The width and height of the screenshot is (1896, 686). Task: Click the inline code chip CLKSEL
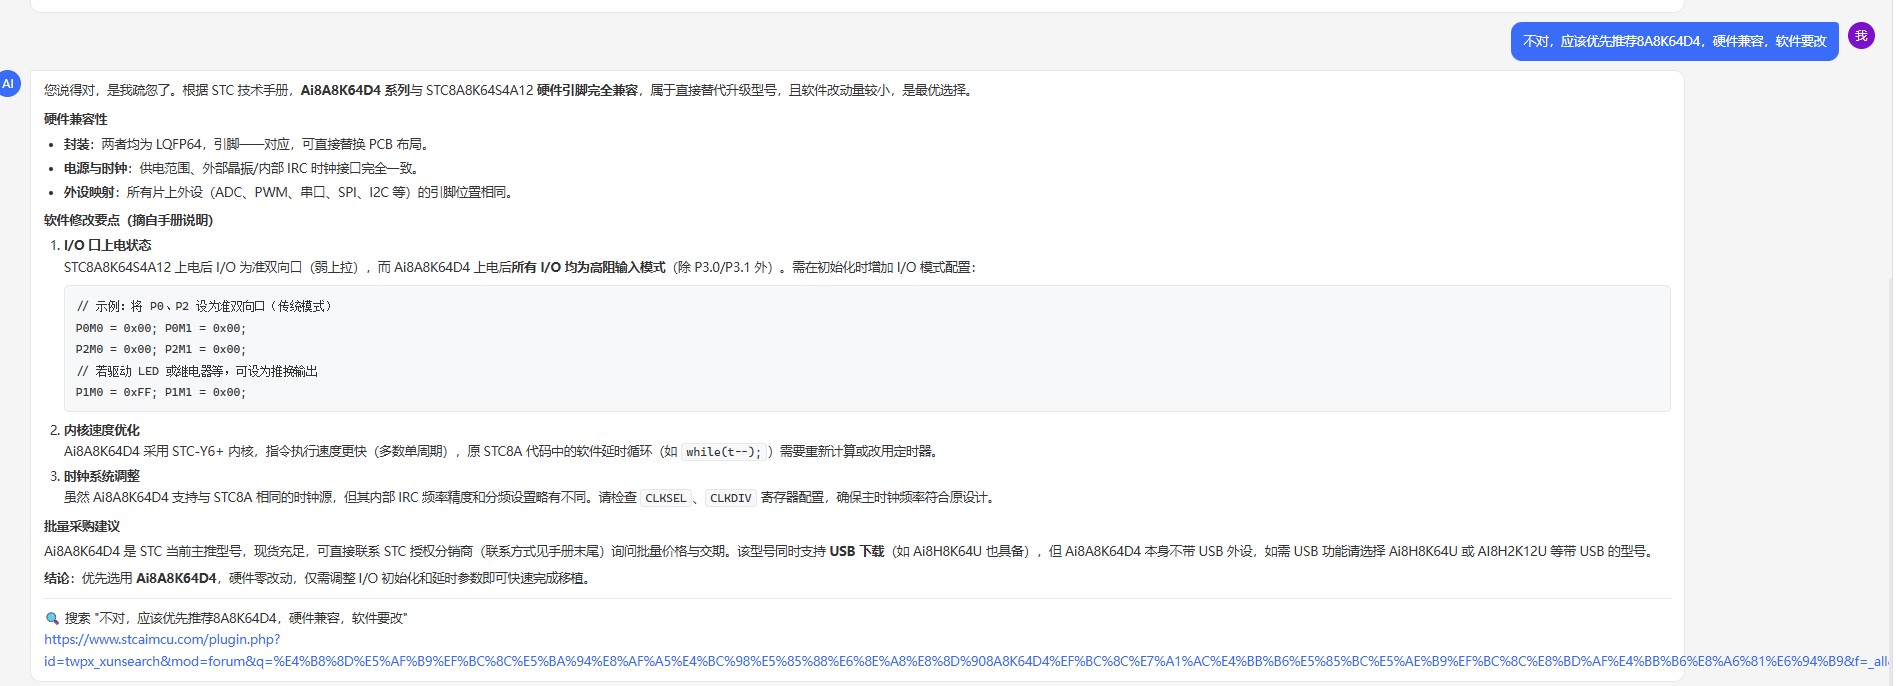665,498
